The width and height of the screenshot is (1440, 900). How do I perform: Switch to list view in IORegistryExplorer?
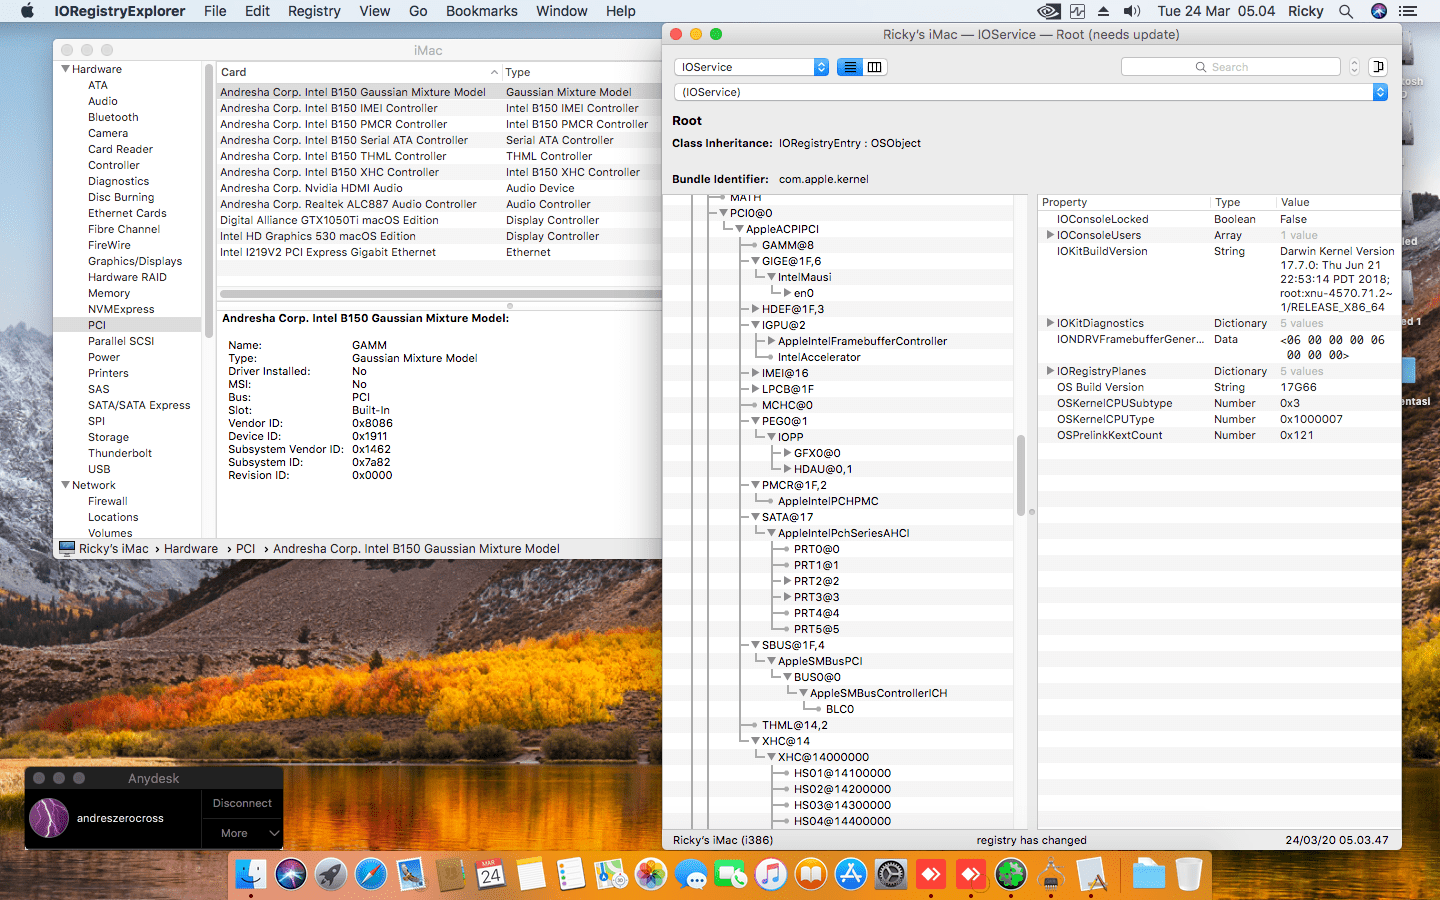point(850,67)
